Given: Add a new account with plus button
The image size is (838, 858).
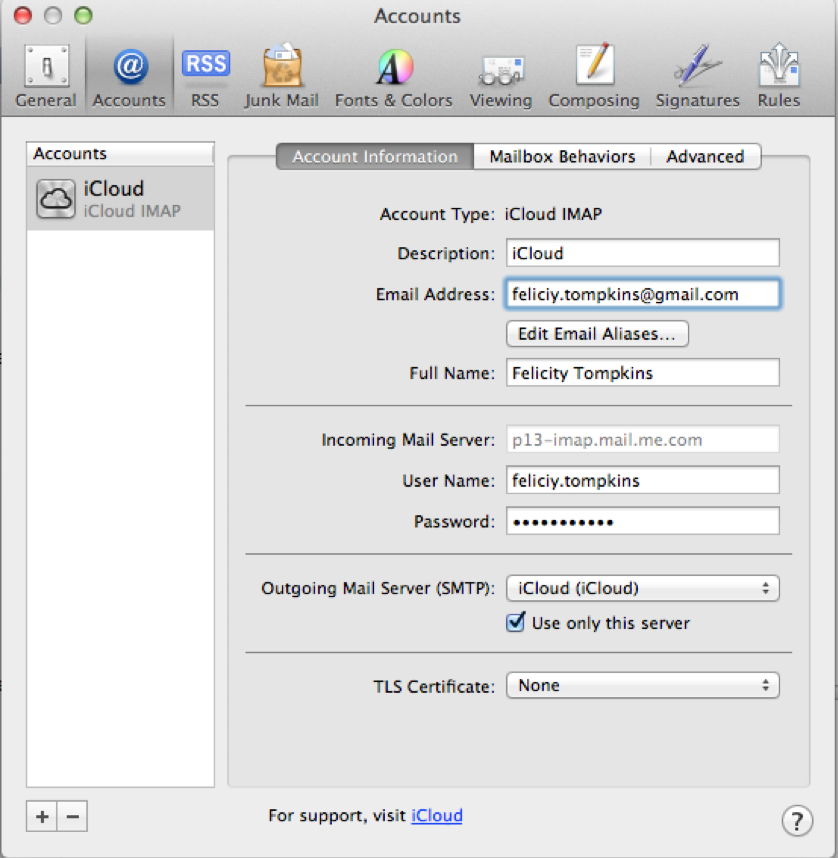Looking at the screenshot, I should (x=42, y=816).
